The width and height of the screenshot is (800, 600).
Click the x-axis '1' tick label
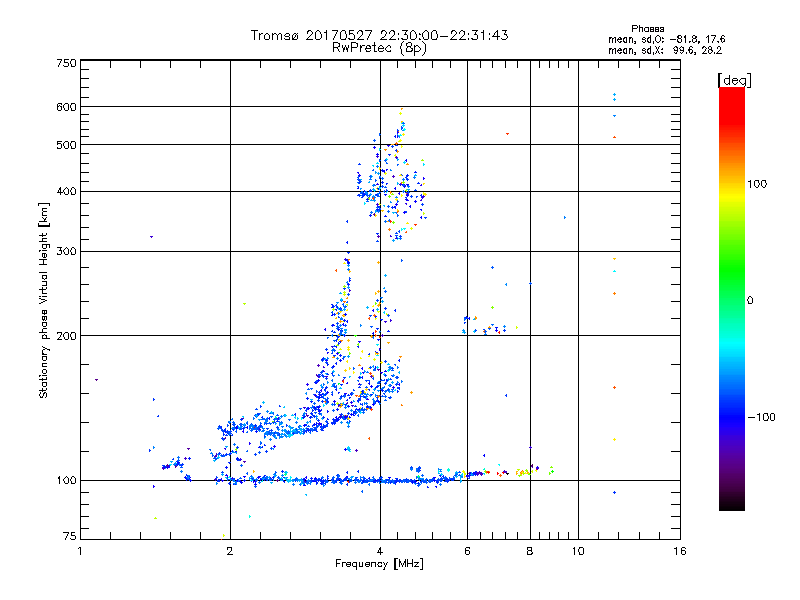pyautogui.click(x=80, y=551)
